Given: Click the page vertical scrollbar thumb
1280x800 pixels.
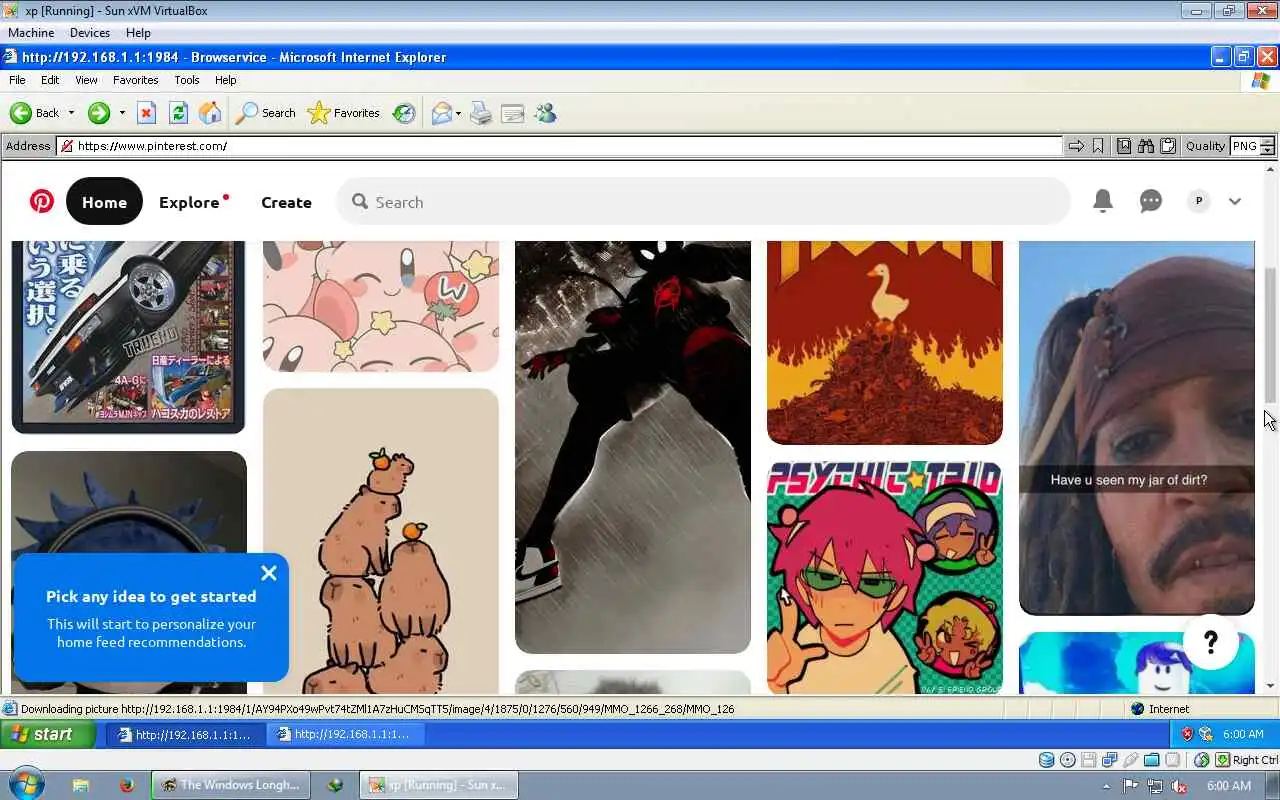Looking at the screenshot, I should click(x=1271, y=335).
